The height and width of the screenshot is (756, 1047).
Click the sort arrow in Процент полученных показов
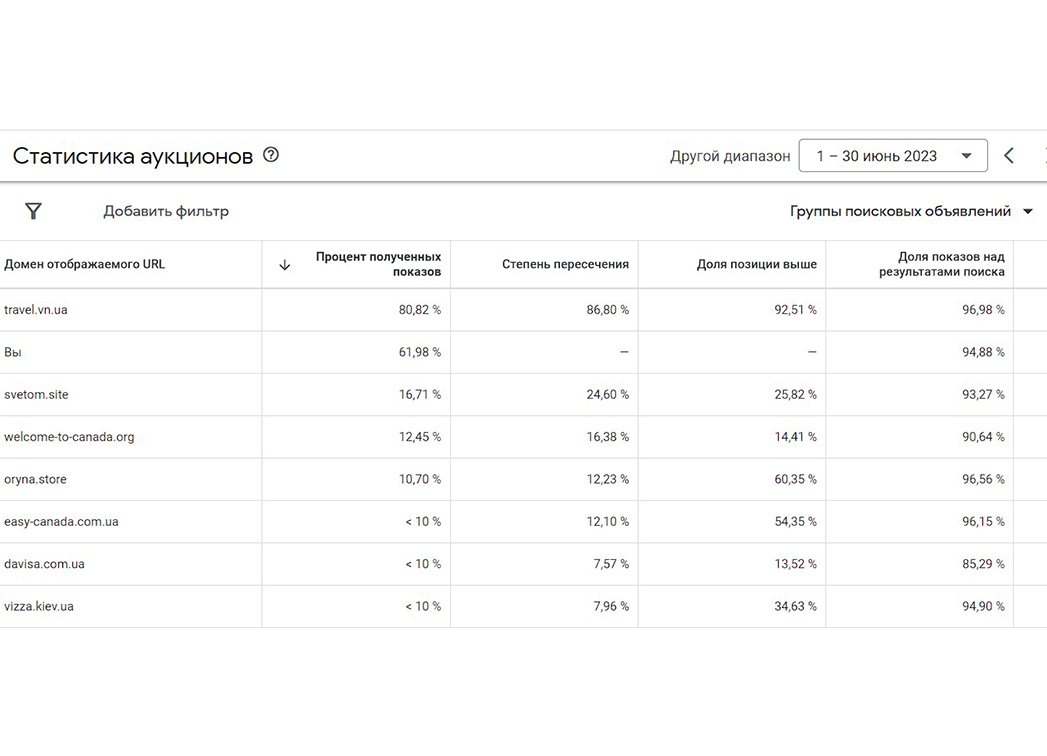point(284,264)
